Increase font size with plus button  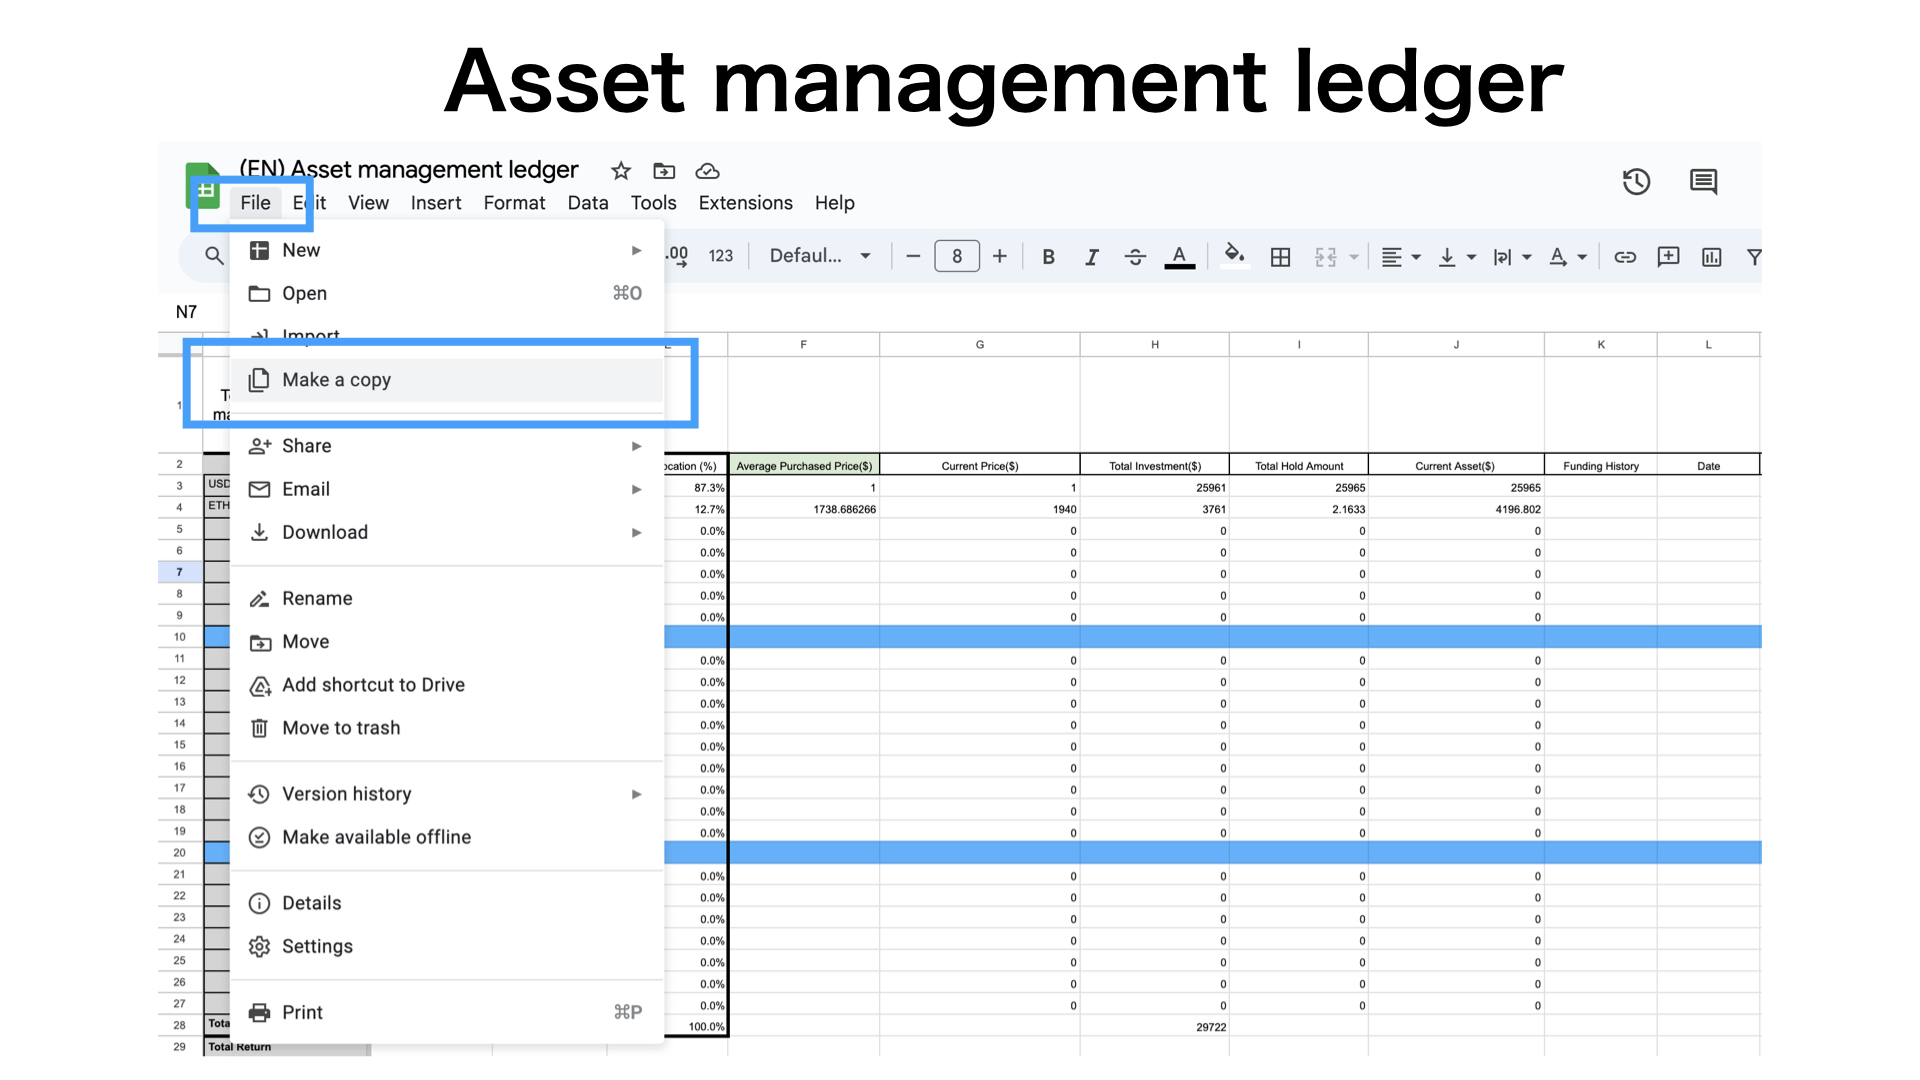pyautogui.click(x=999, y=256)
